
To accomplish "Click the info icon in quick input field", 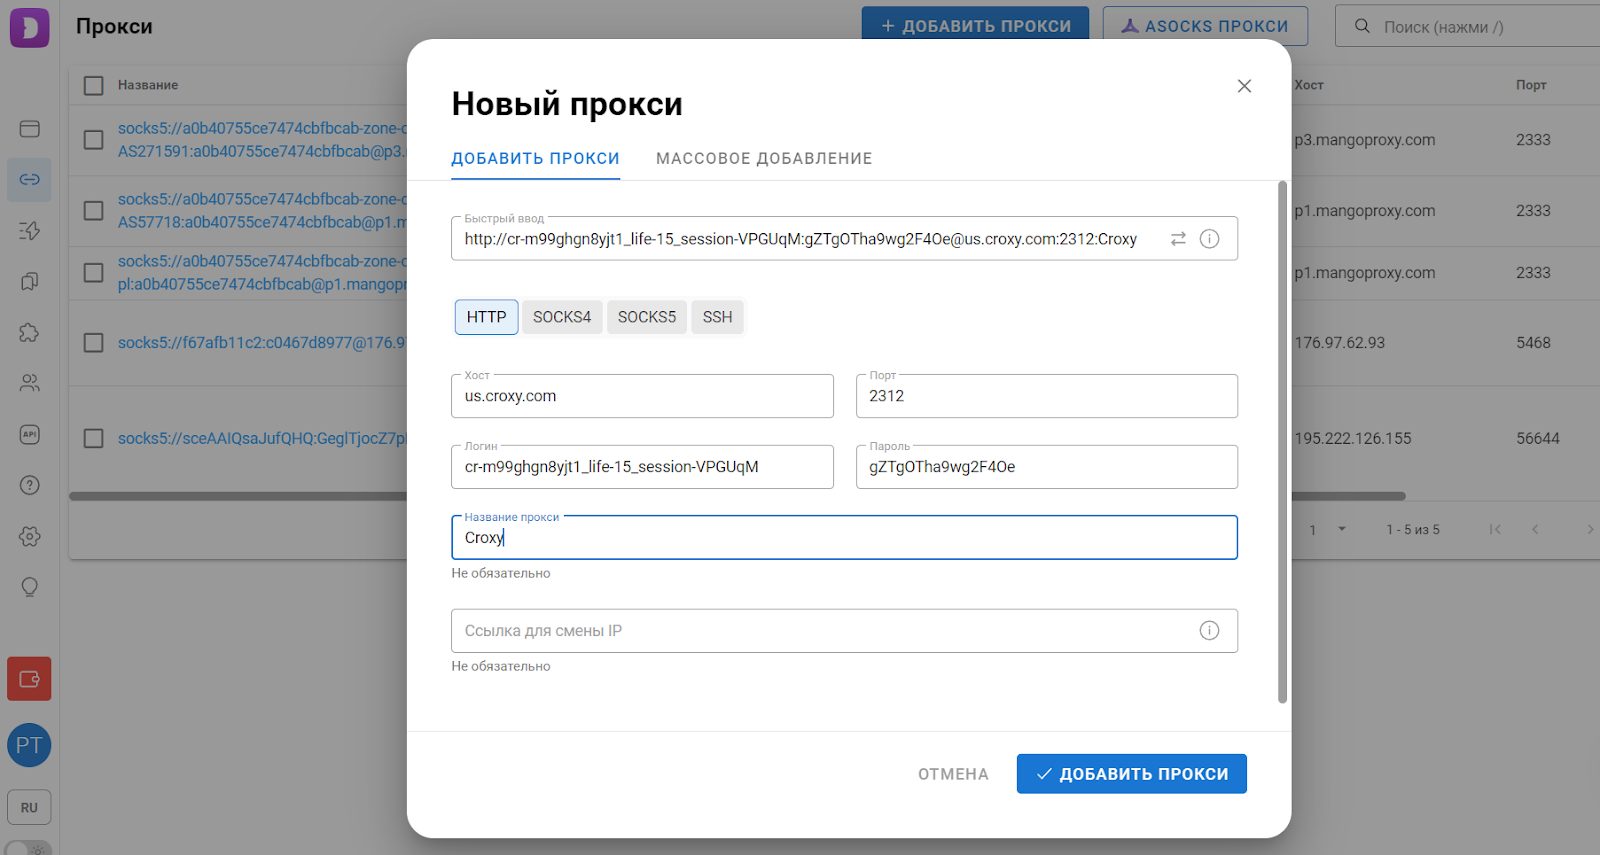I will [1209, 239].
